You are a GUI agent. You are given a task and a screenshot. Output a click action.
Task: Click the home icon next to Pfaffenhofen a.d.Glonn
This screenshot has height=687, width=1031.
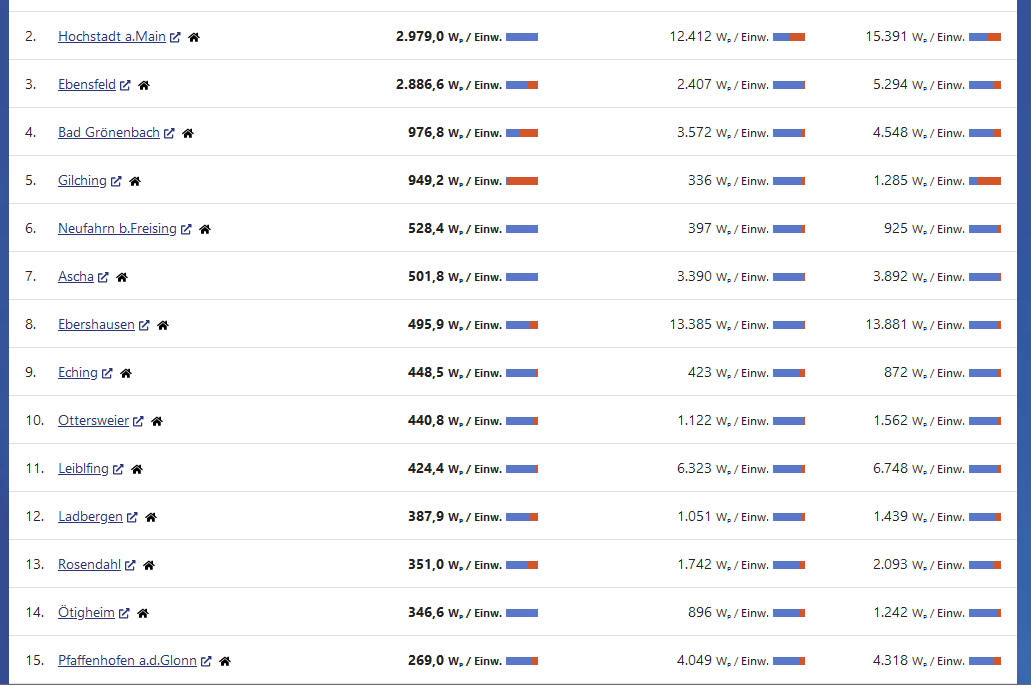(x=225, y=661)
